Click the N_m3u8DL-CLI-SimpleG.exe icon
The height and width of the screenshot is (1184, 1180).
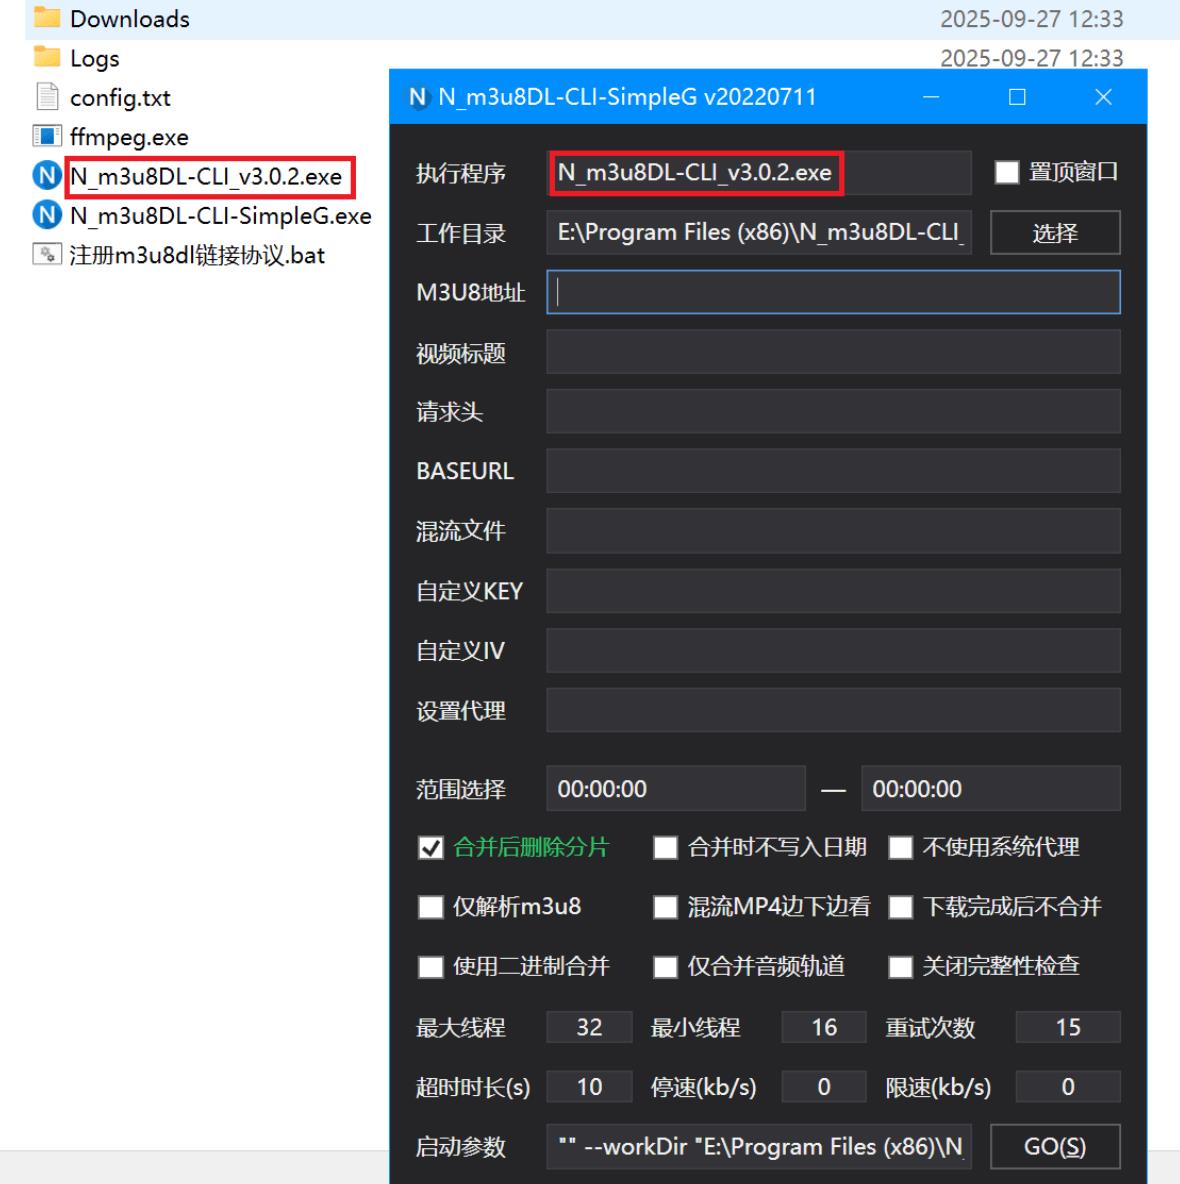tap(47, 215)
